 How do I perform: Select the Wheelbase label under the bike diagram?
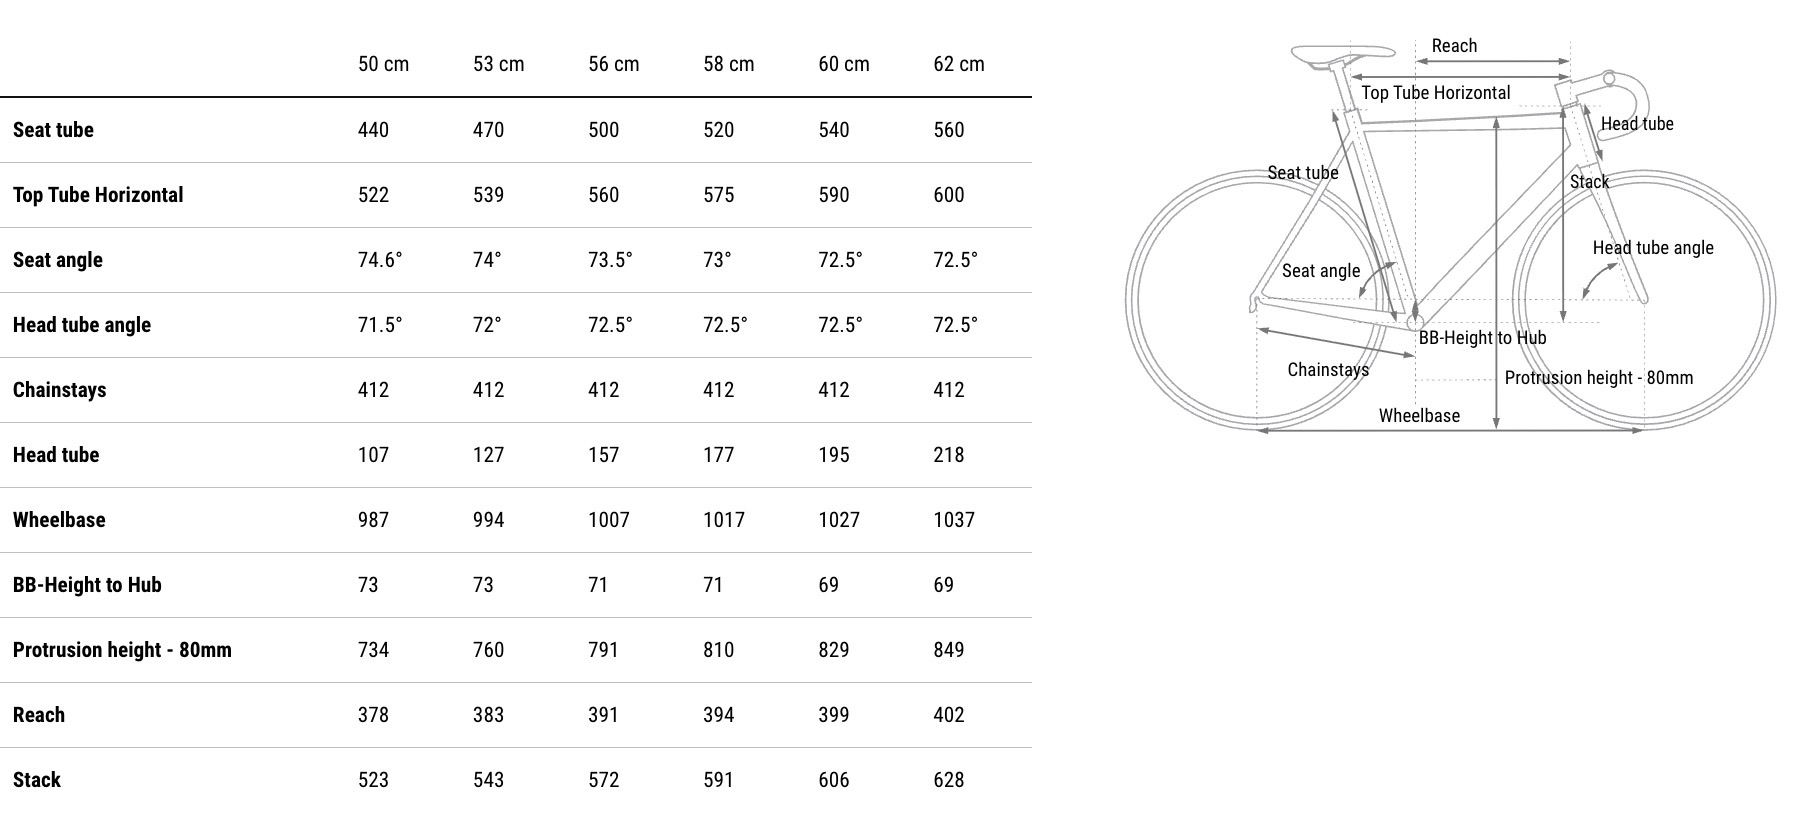[x=1419, y=416]
